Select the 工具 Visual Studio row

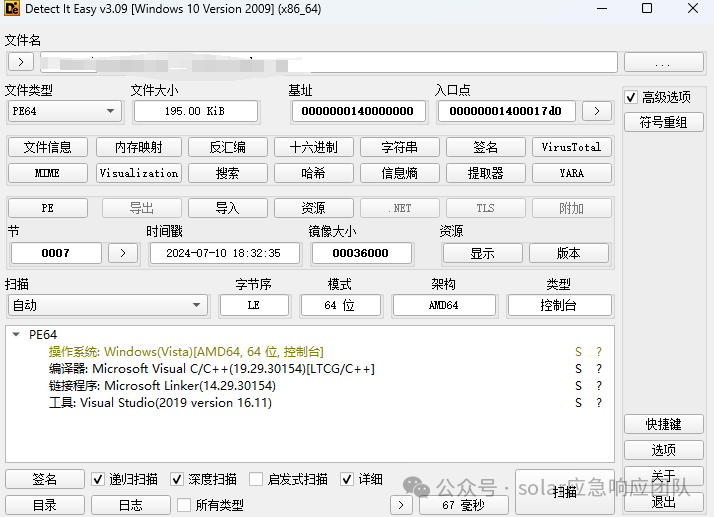[x=160, y=403]
